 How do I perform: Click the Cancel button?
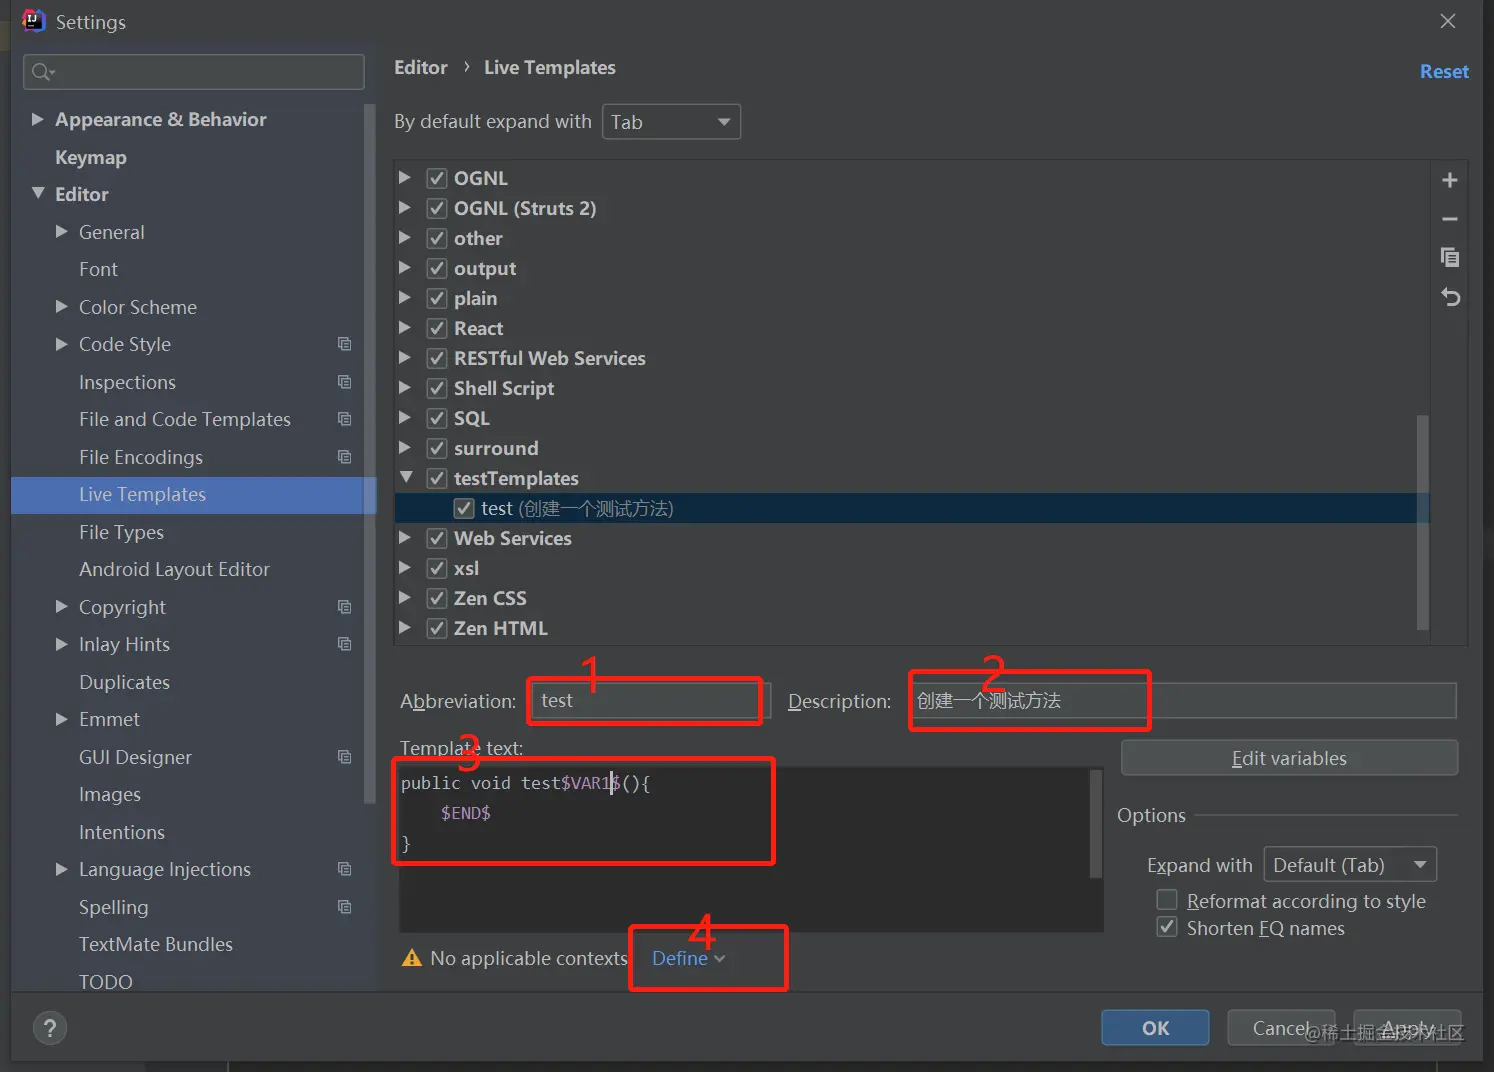pyautogui.click(x=1281, y=1028)
